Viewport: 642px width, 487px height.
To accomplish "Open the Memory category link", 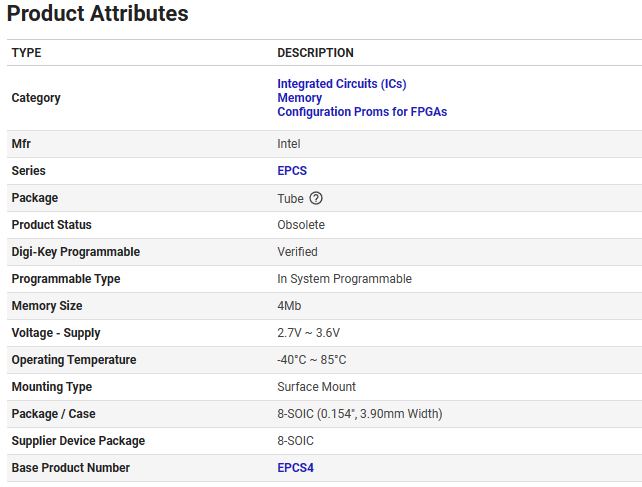I will click(x=299, y=98).
